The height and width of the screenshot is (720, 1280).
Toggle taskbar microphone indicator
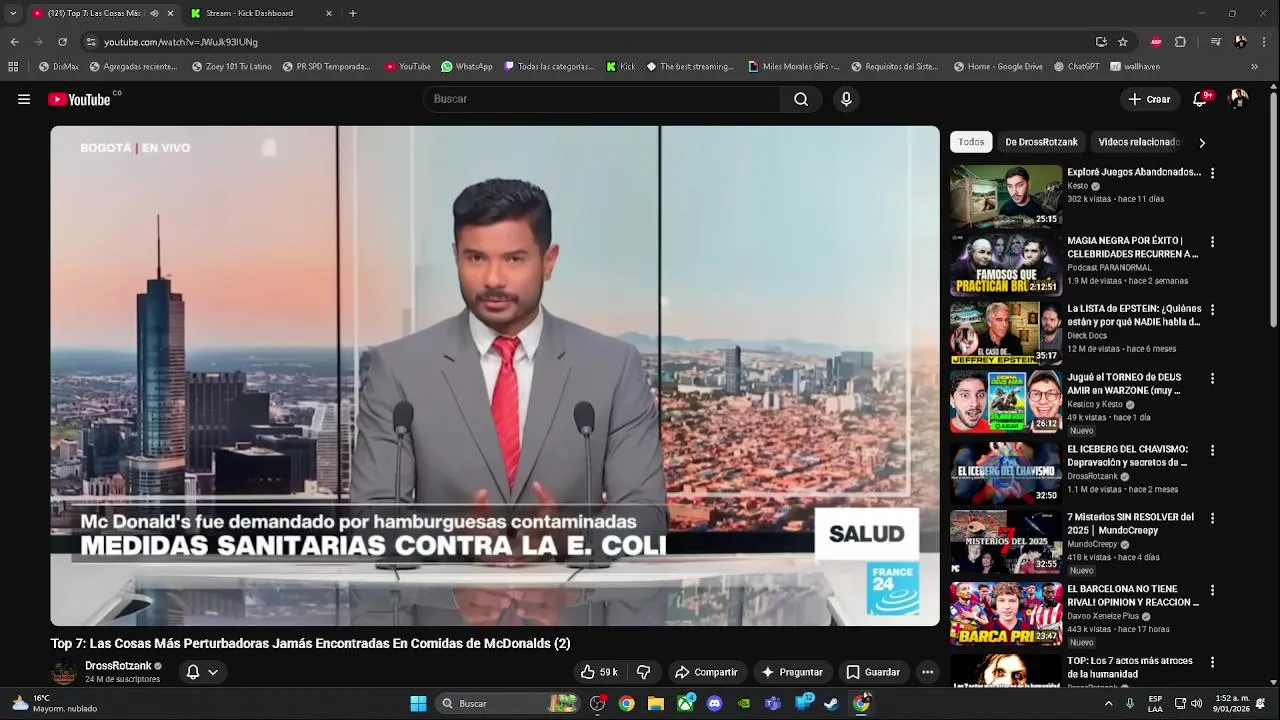[x=1130, y=703]
